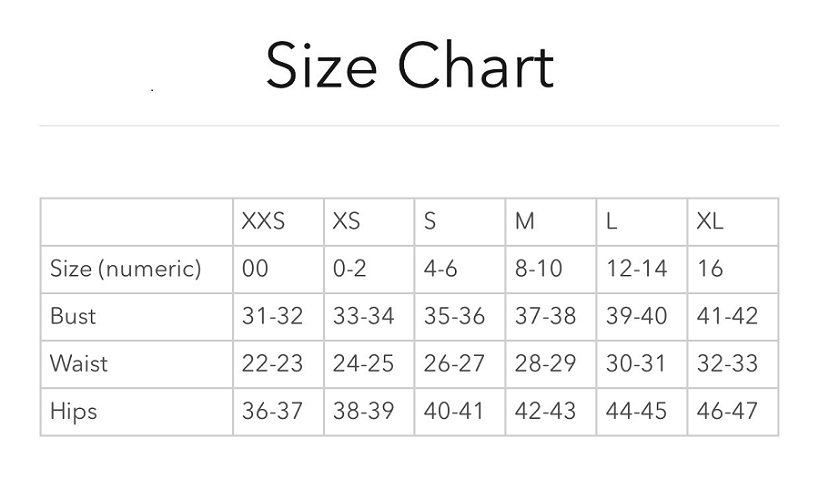This screenshot has height=500, width=819.
Task: Select the numeric size 8-10 cell
Action: coord(539,268)
